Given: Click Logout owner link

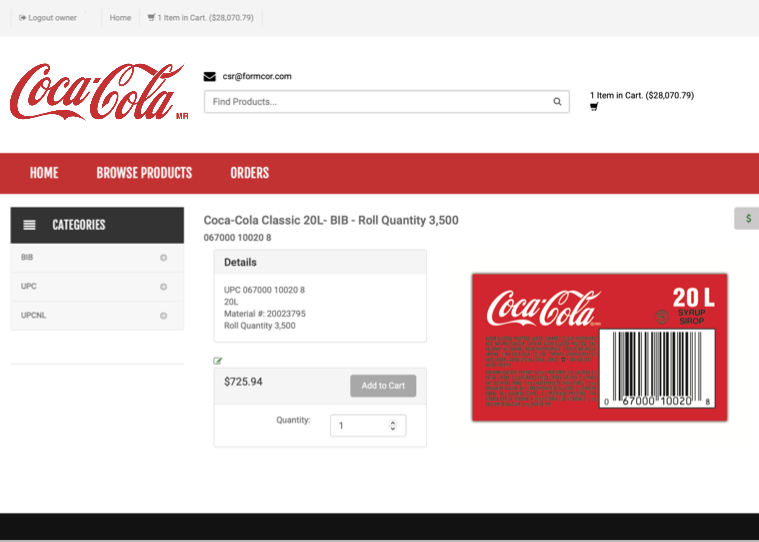Looking at the screenshot, I should pos(48,18).
